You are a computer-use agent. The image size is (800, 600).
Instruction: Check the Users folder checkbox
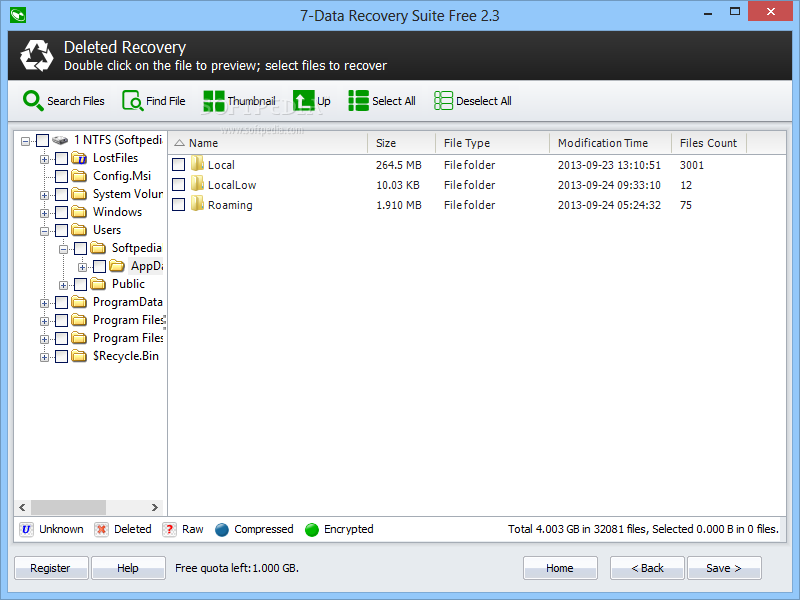(61, 230)
